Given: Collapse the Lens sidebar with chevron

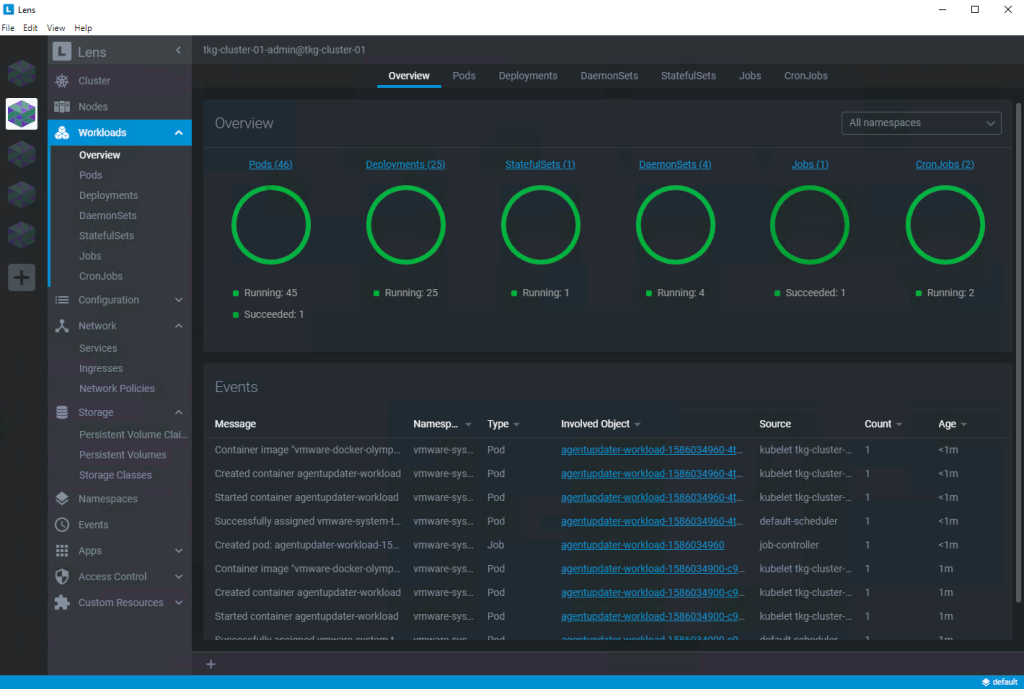Looking at the screenshot, I should coord(178,51).
